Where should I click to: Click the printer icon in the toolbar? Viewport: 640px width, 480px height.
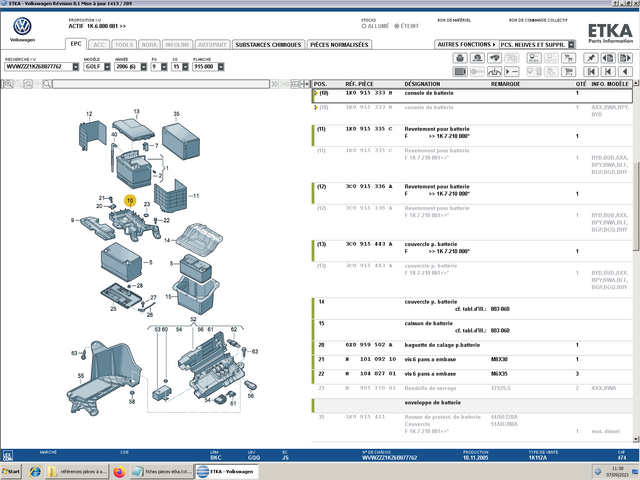[x=460, y=58]
